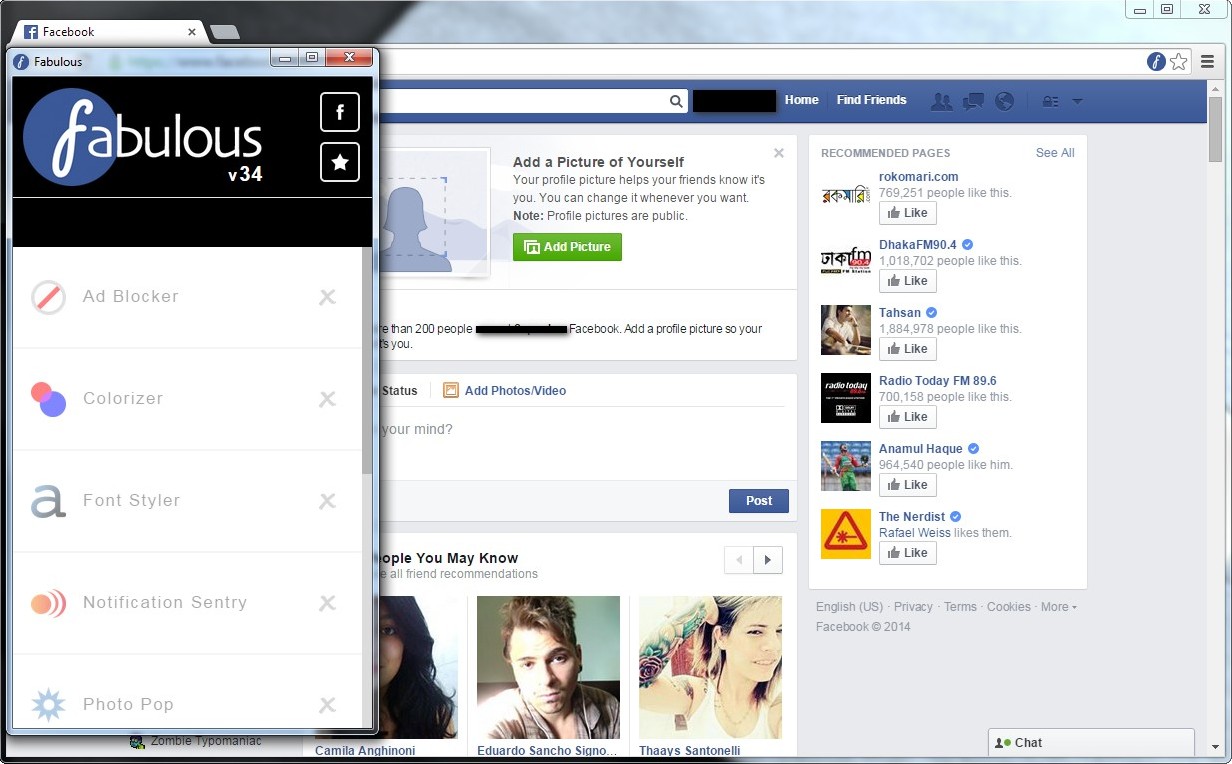The width and height of the screenshot is (1232, 764).
Task: Open the Rafael Weiss link
Action: click(915, 533)
